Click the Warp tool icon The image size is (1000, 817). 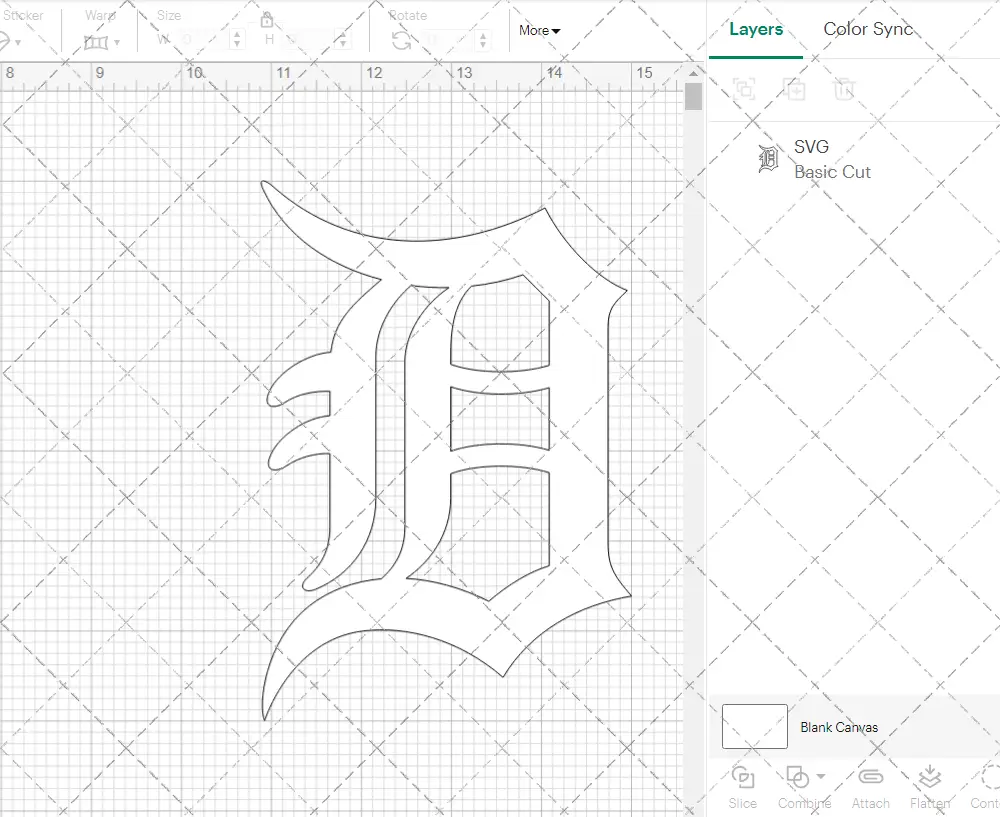coord(96,43)
